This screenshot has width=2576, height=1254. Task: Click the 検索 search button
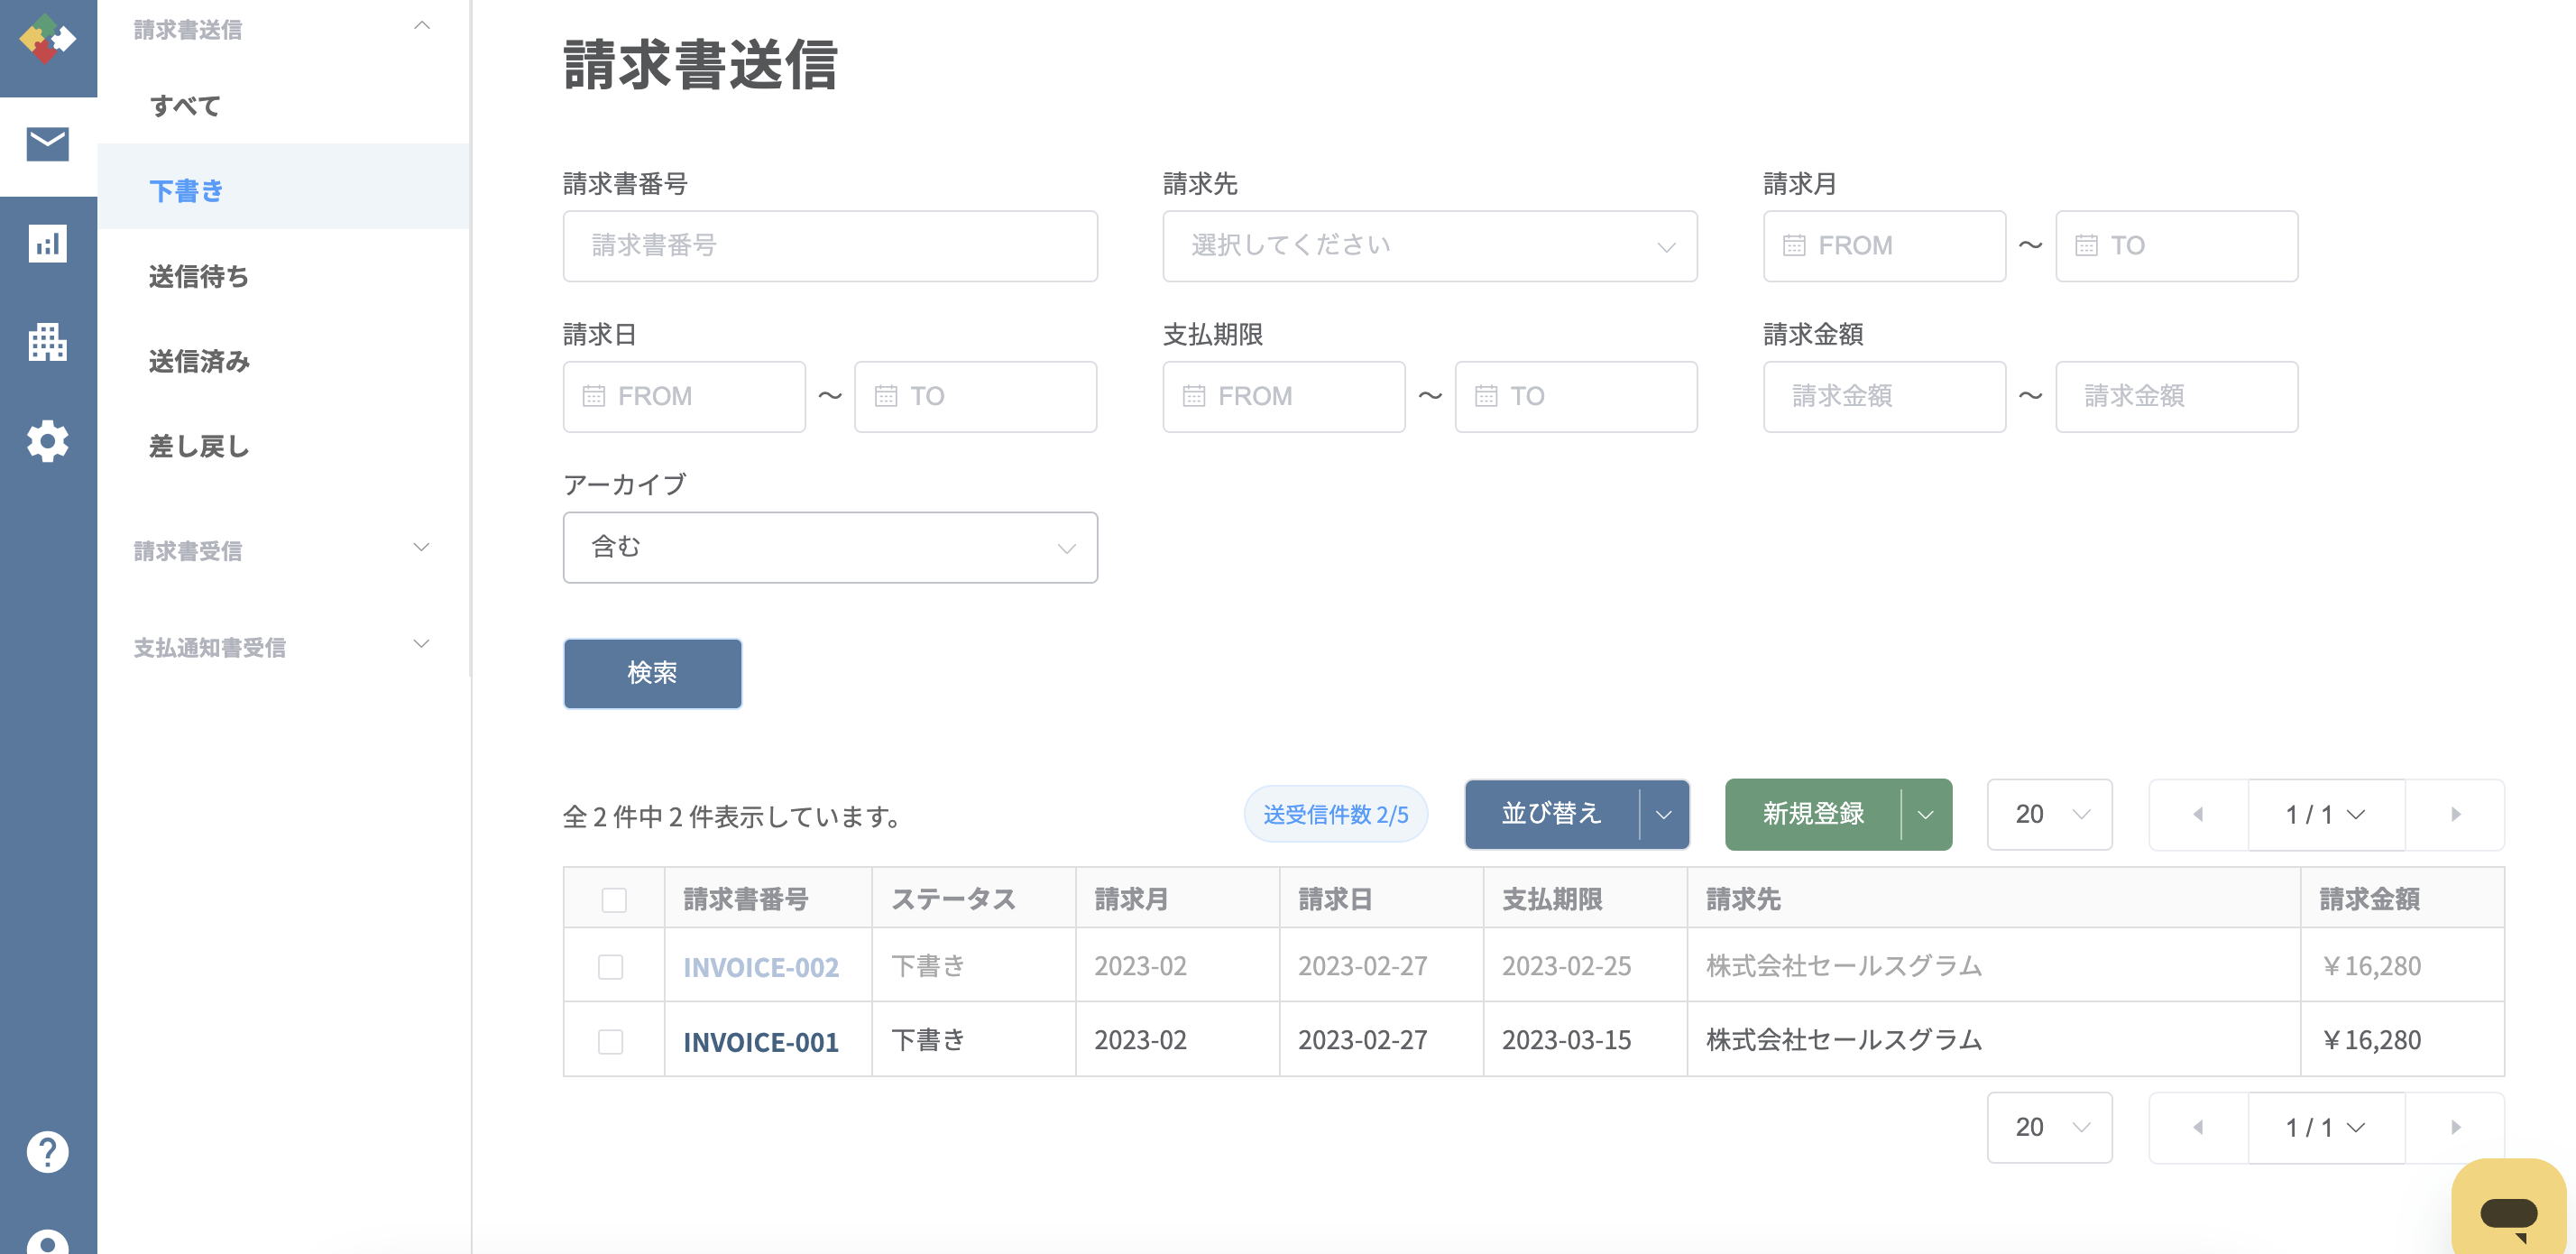(x=652, y=673)
